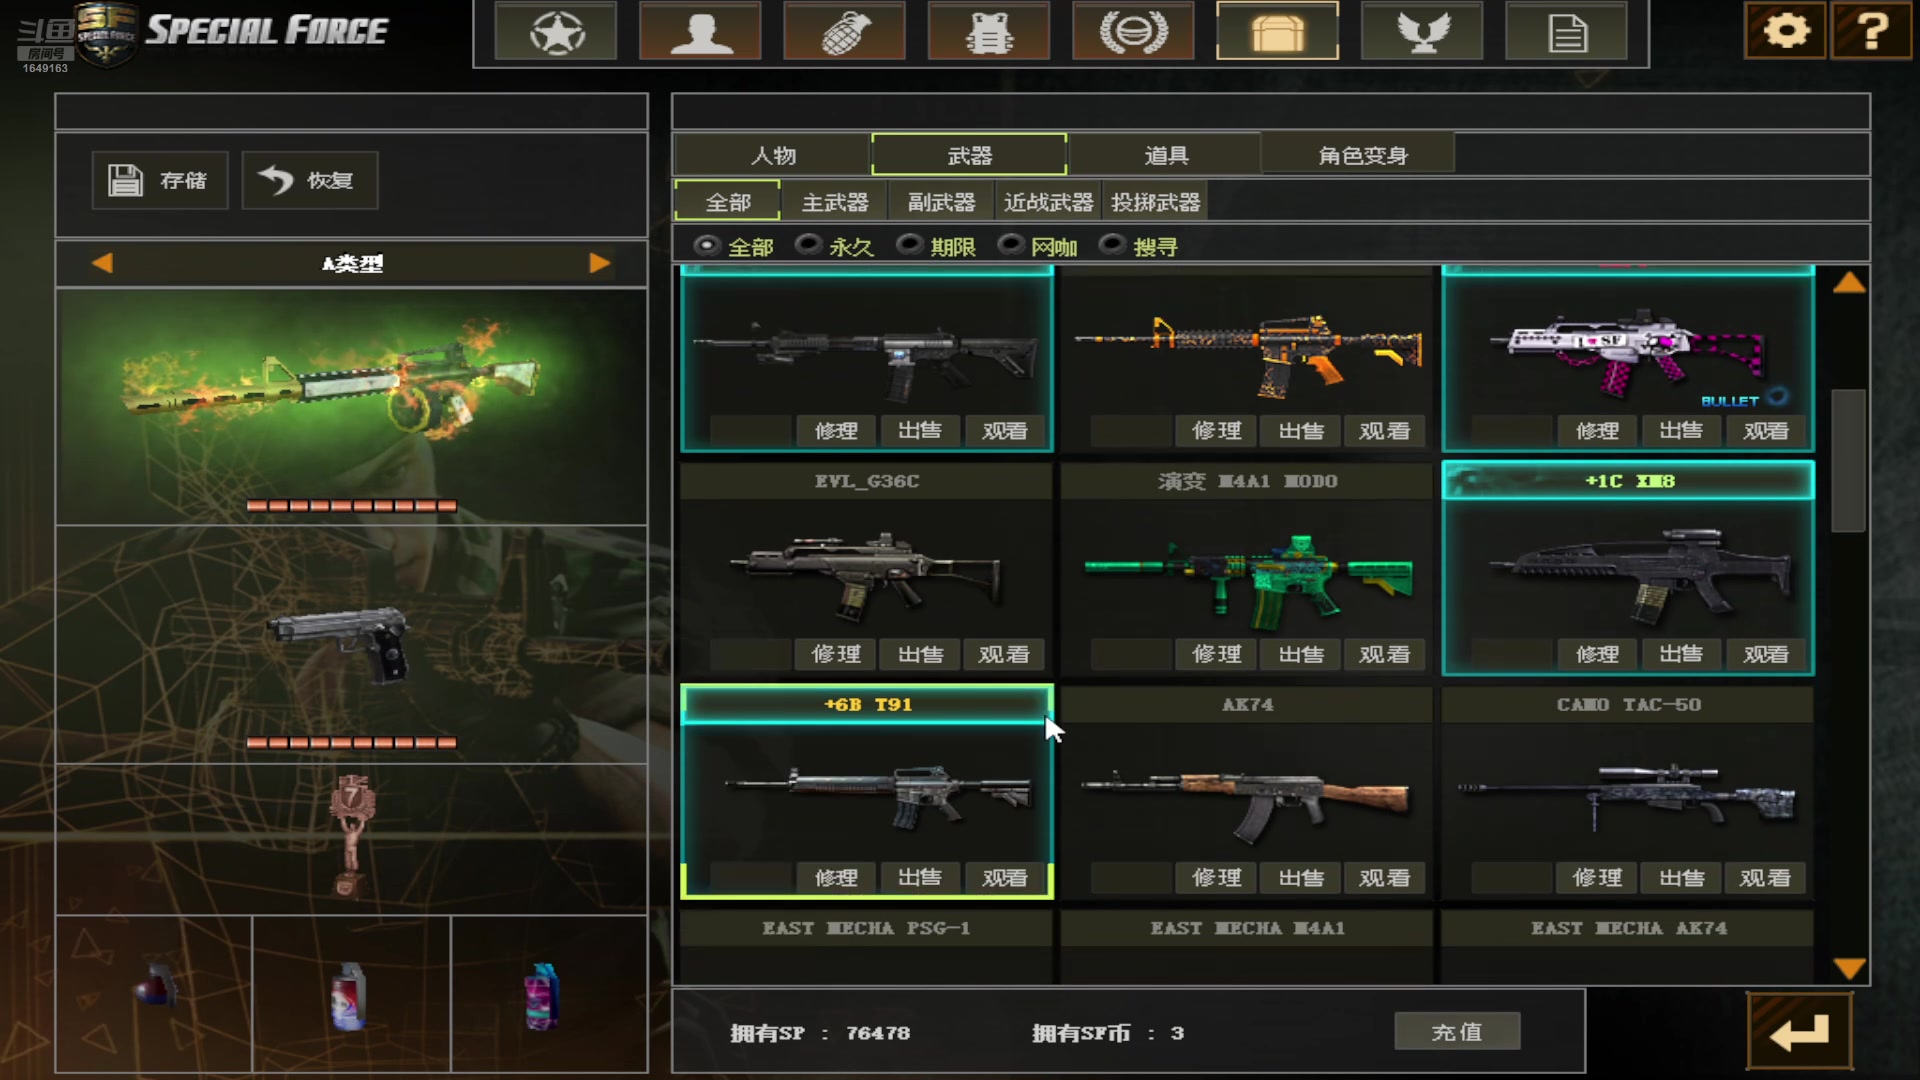Click 观看 under 演变 M4A1 MODO
Screen dimensions: 1920x1080
point(1385,654)
